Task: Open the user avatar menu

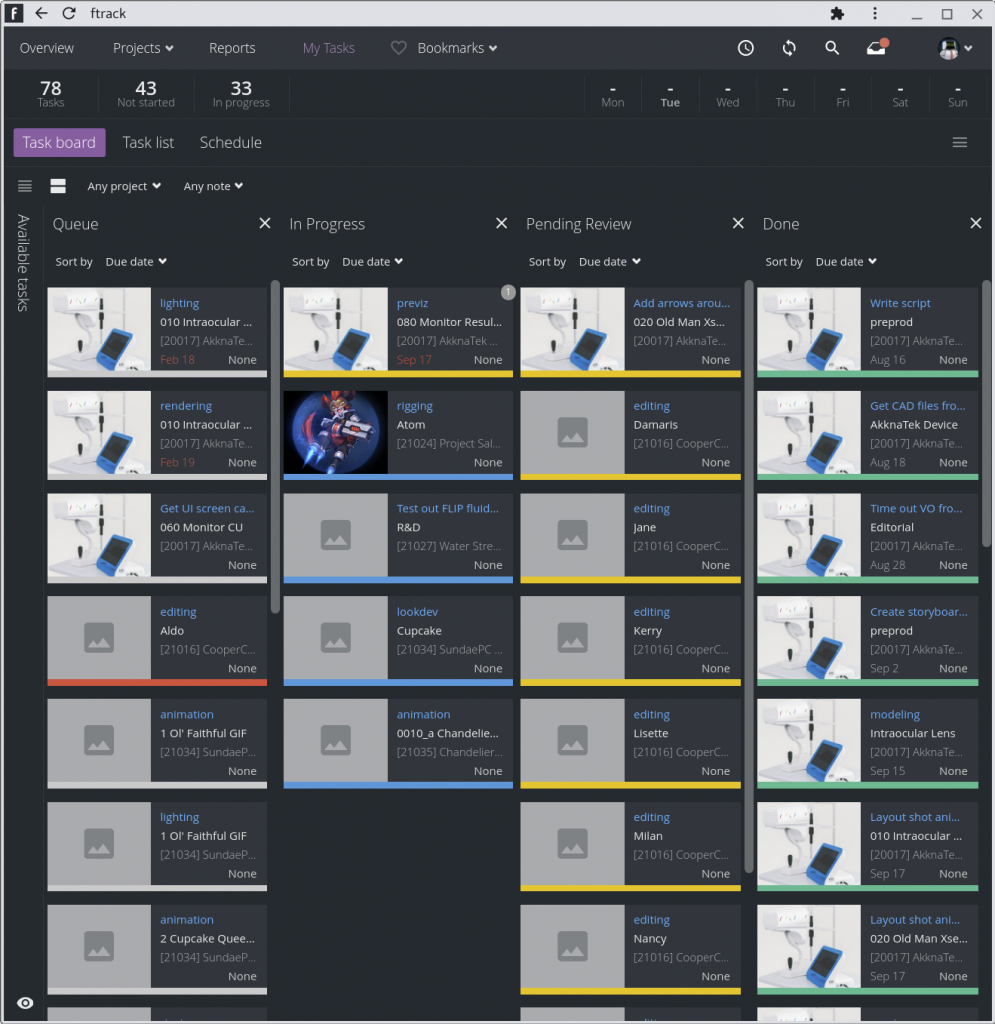Action: pos(955,48)
